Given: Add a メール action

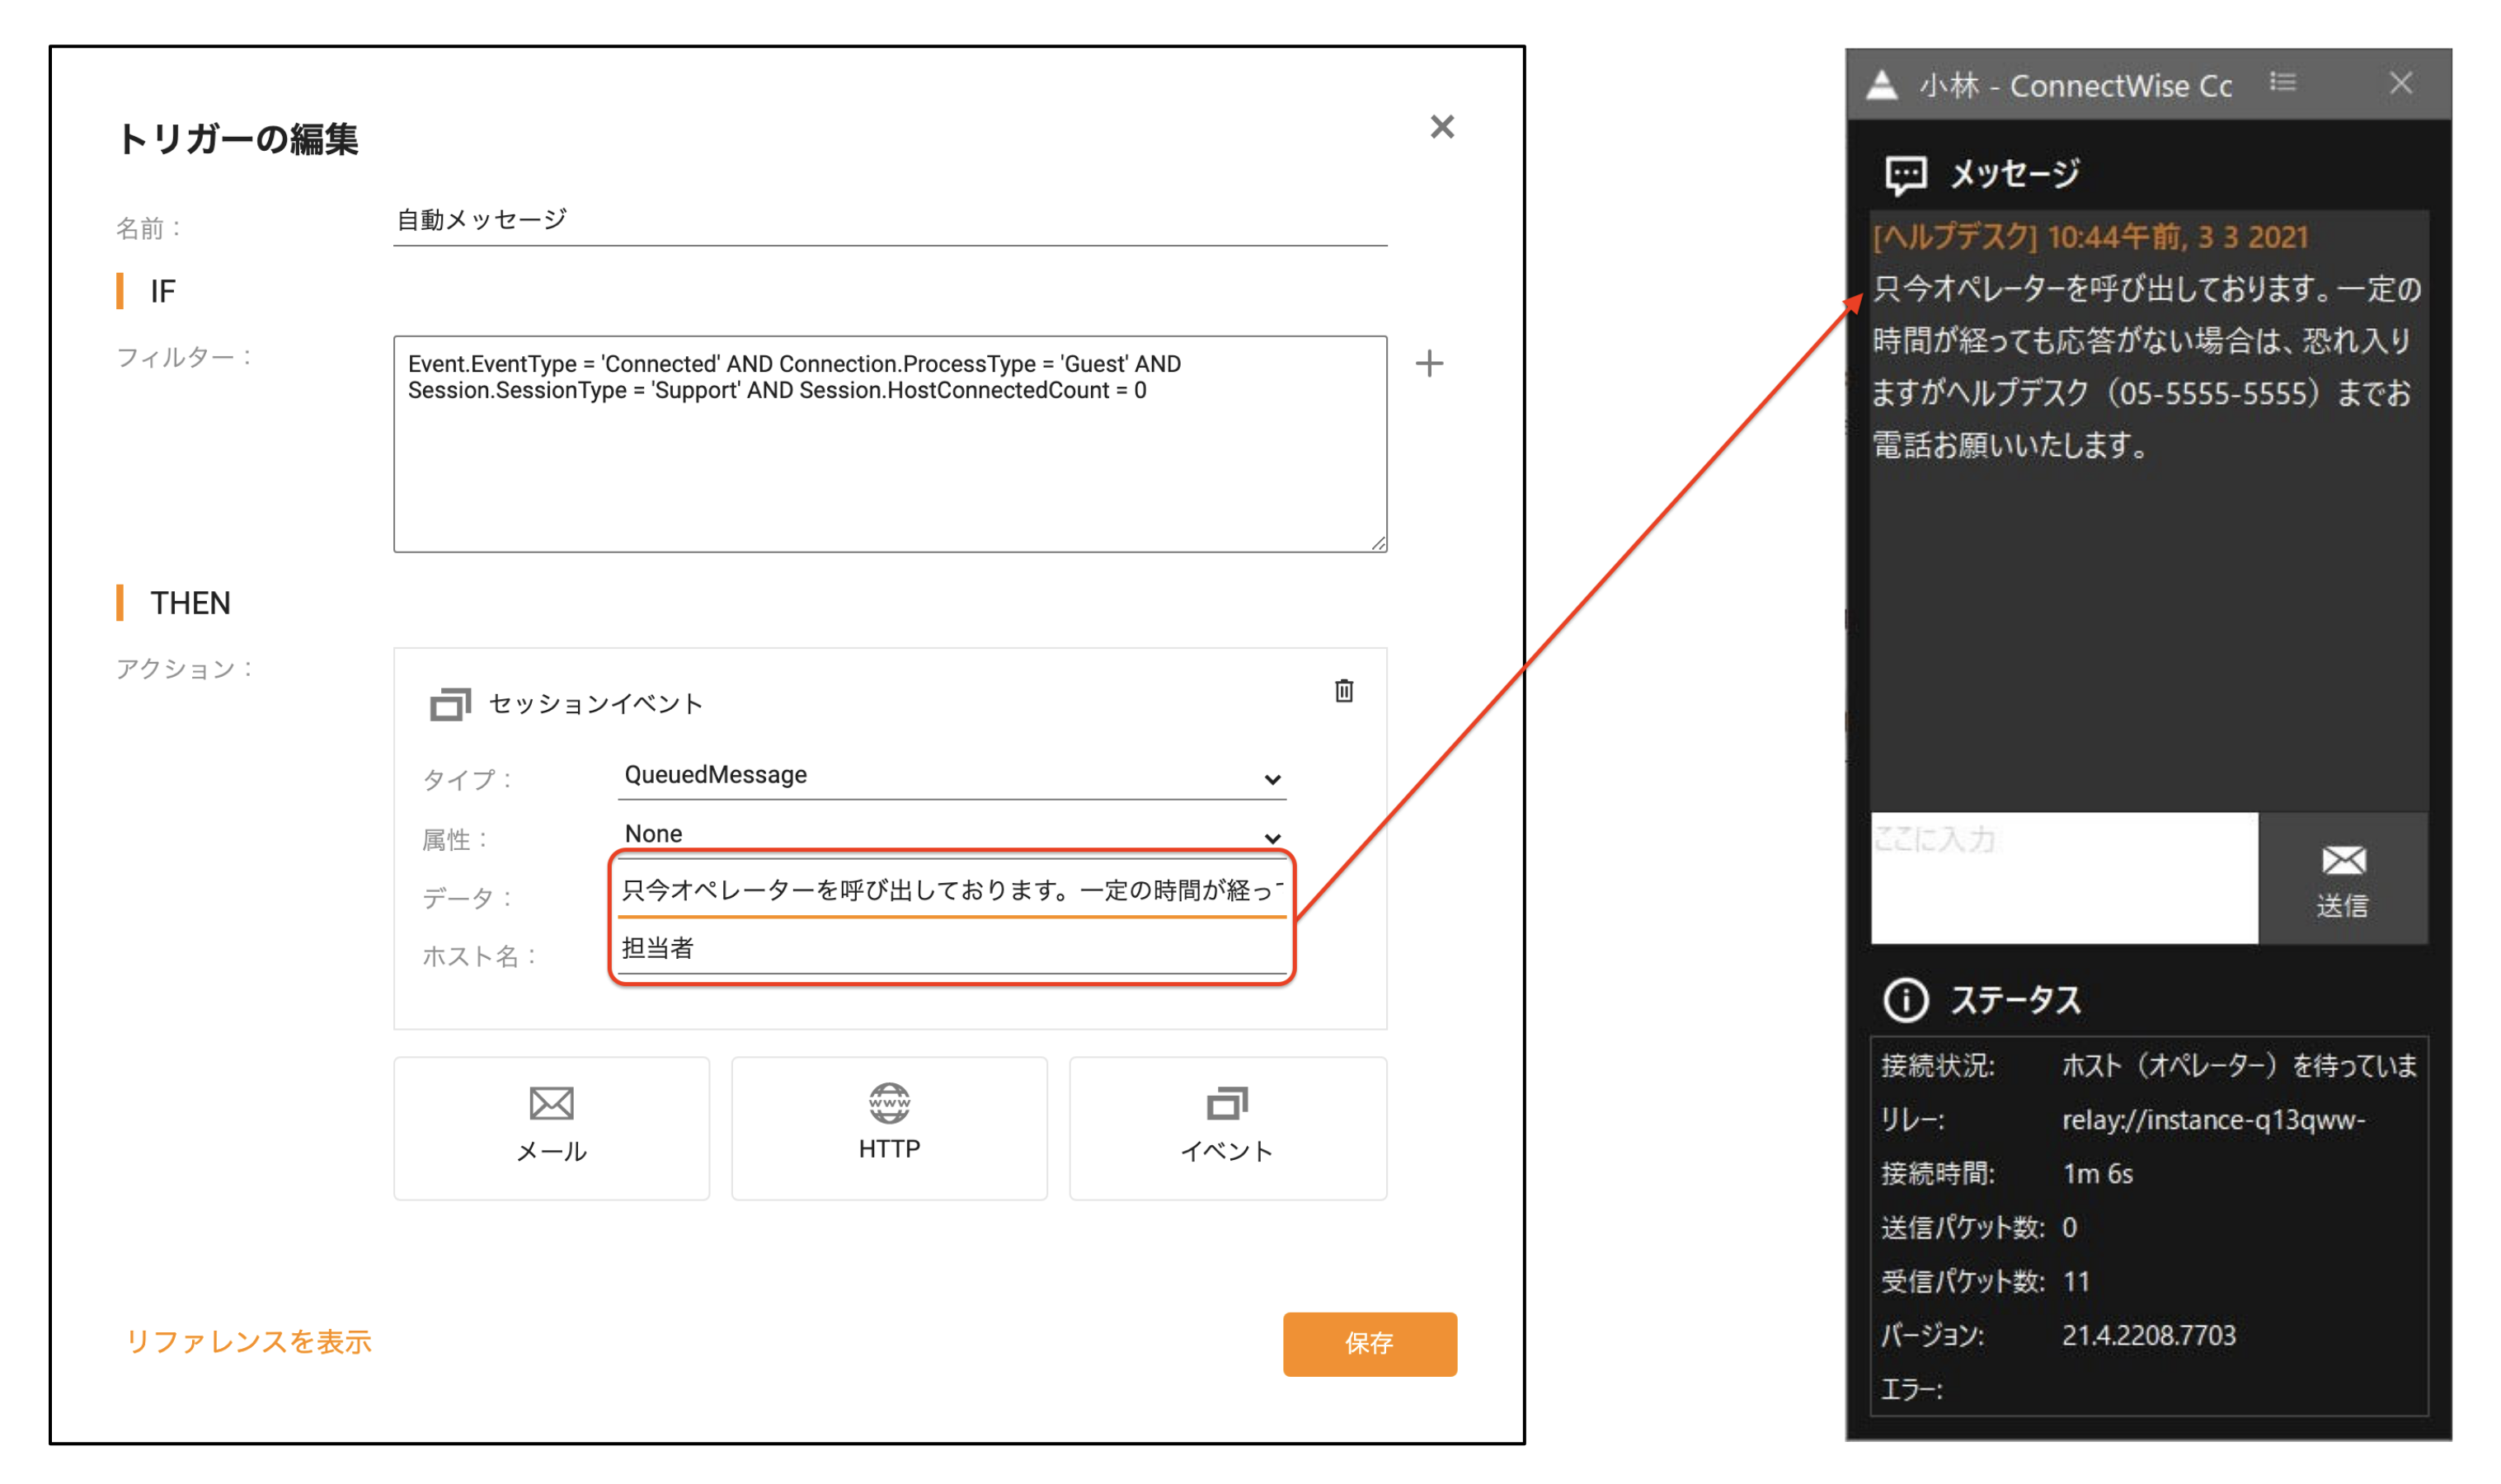Looking at the screenshot, I should pyautogui.click(x=551, y=1128).
